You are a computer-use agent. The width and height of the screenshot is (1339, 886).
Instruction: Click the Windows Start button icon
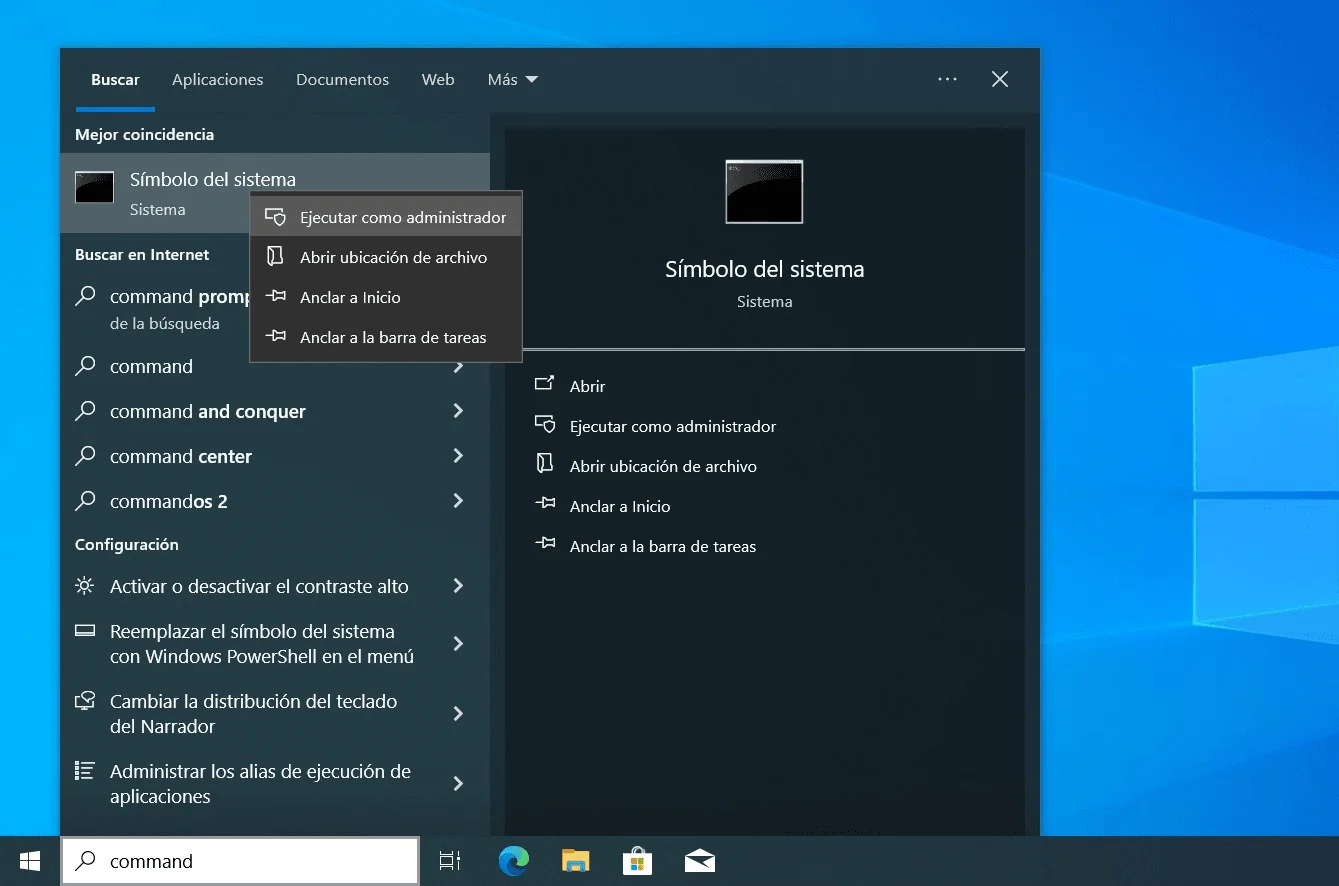pos(30,861)
